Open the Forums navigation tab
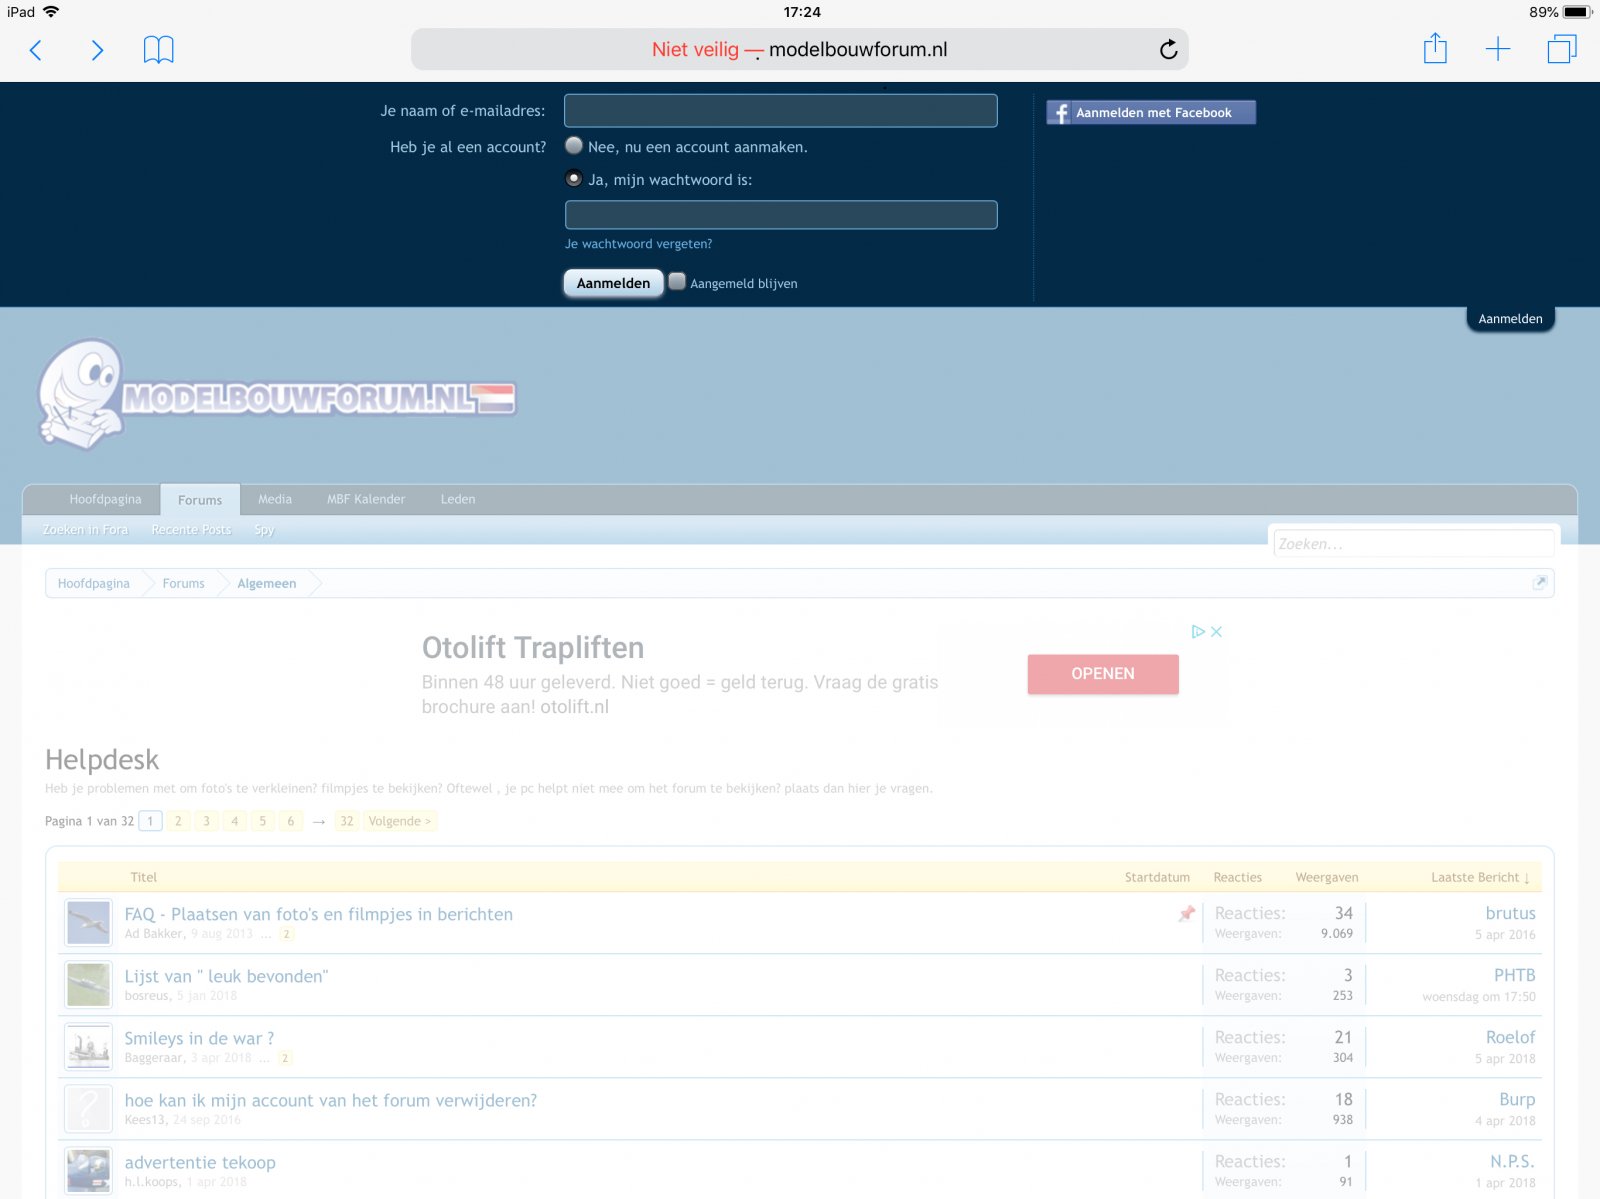The image size is (1600, 1199). pyautogui.click(x=200, y=500)
